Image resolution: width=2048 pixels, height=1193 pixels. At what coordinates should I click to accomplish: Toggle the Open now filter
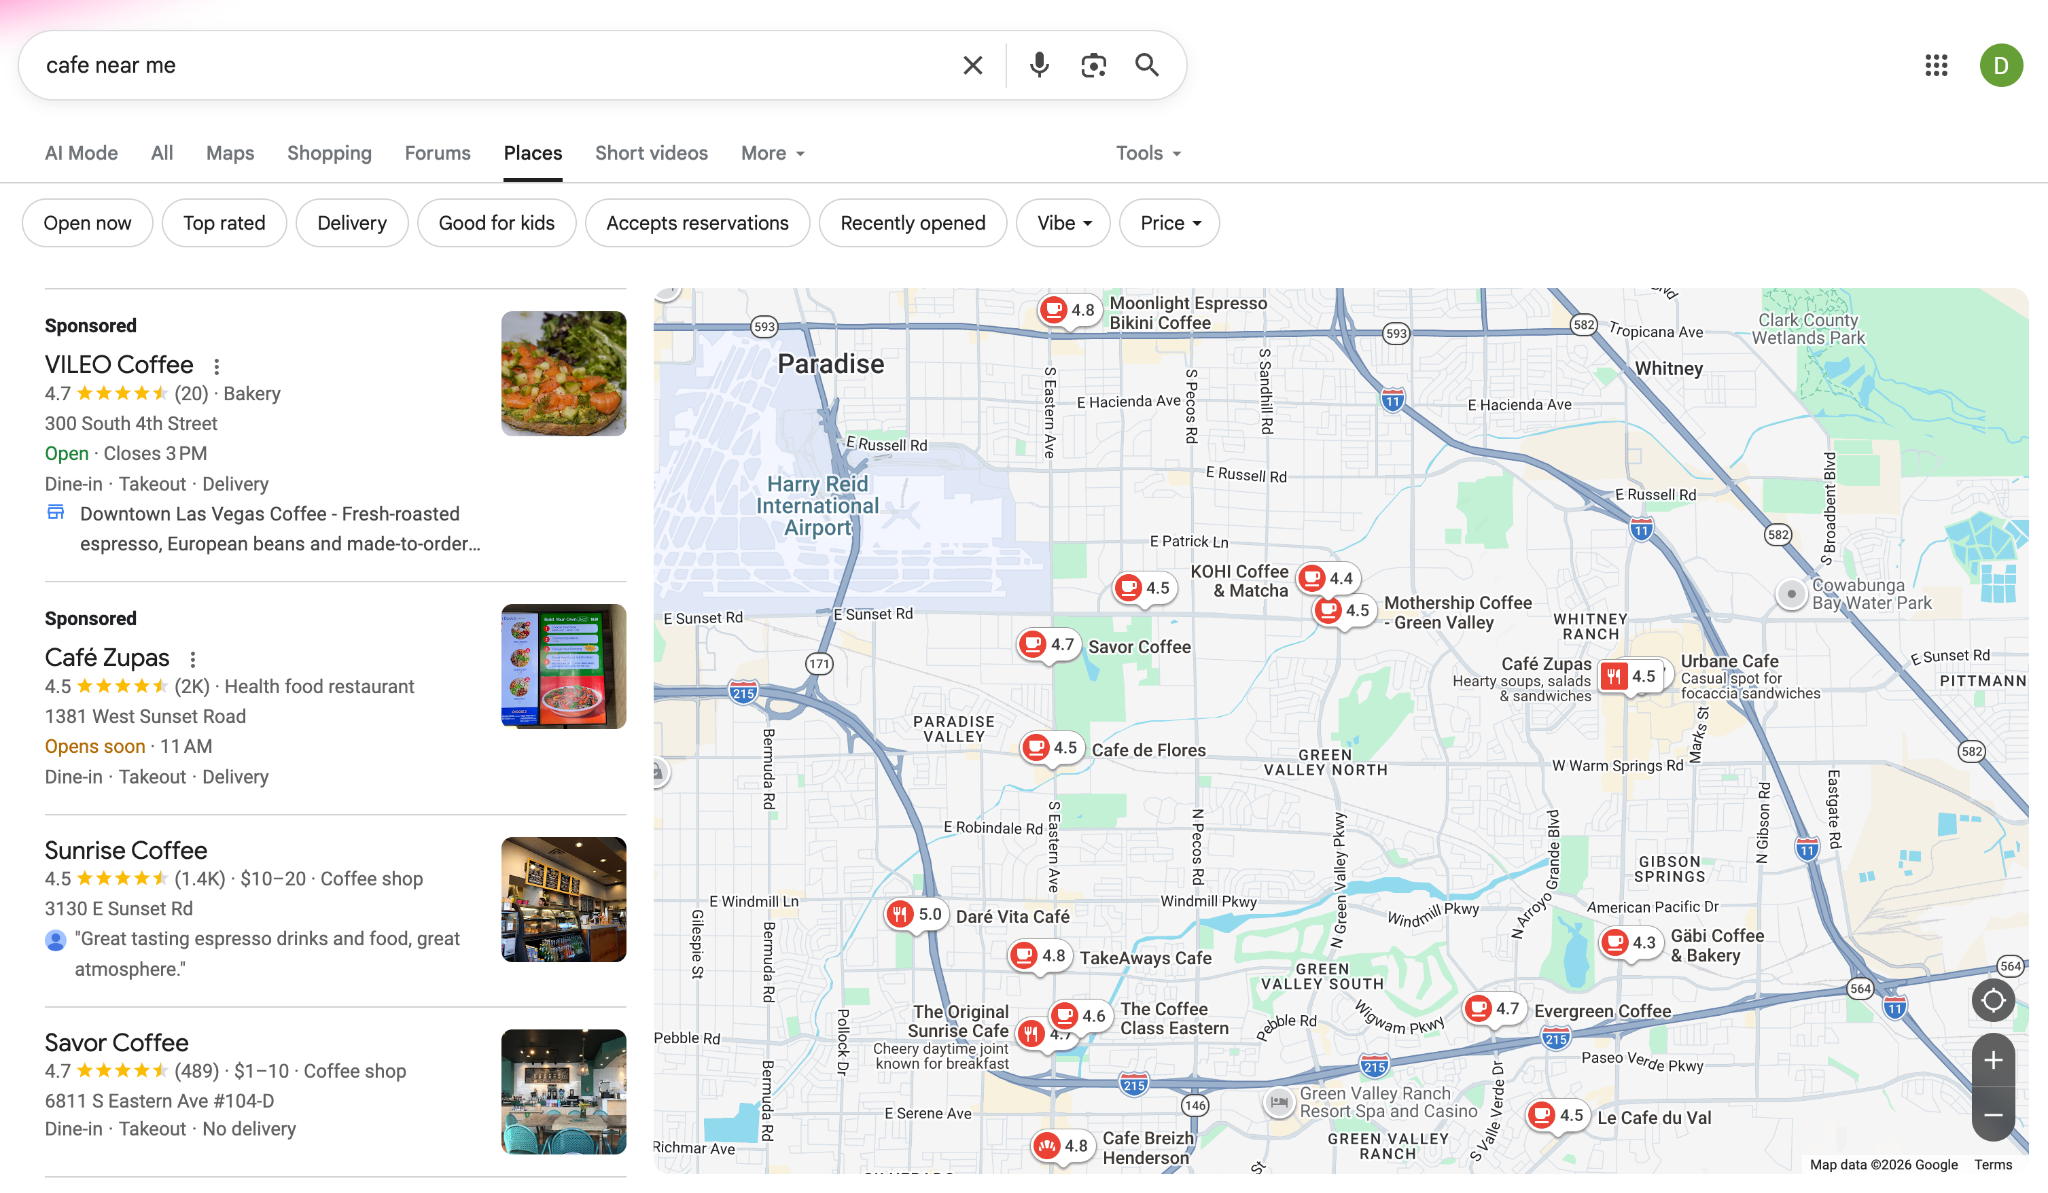[x=87, y=223]
